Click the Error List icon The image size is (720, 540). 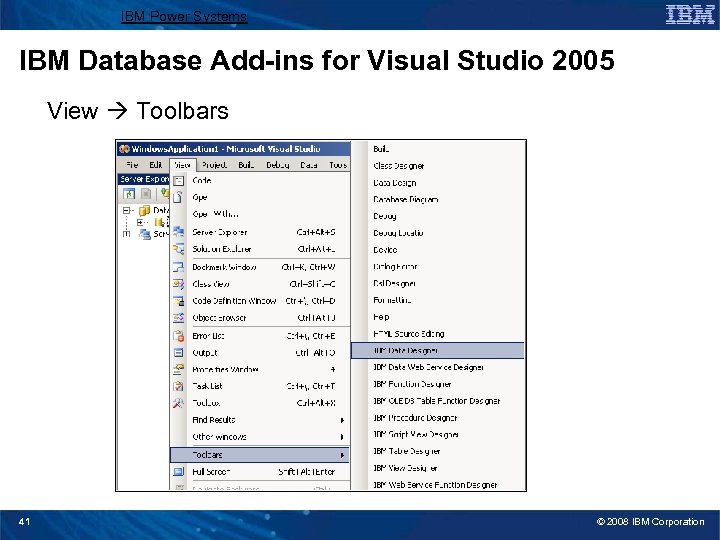pos(179,336)
